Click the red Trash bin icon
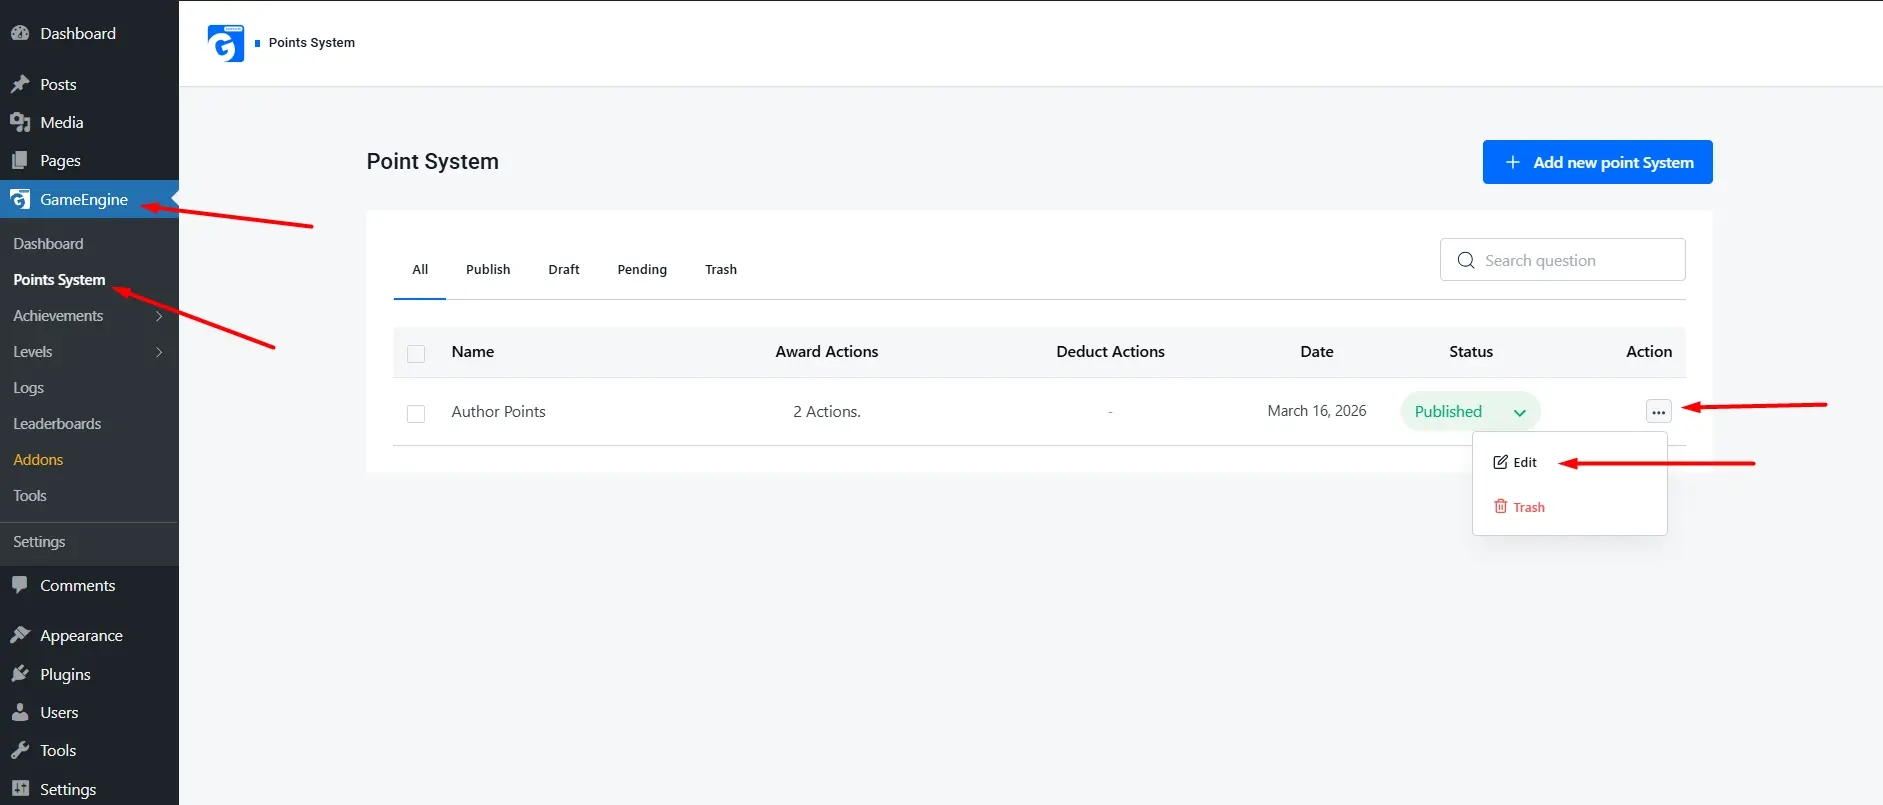Image resolution: width=1883 pixels, height=805 pixels. tap(1500, 506)
